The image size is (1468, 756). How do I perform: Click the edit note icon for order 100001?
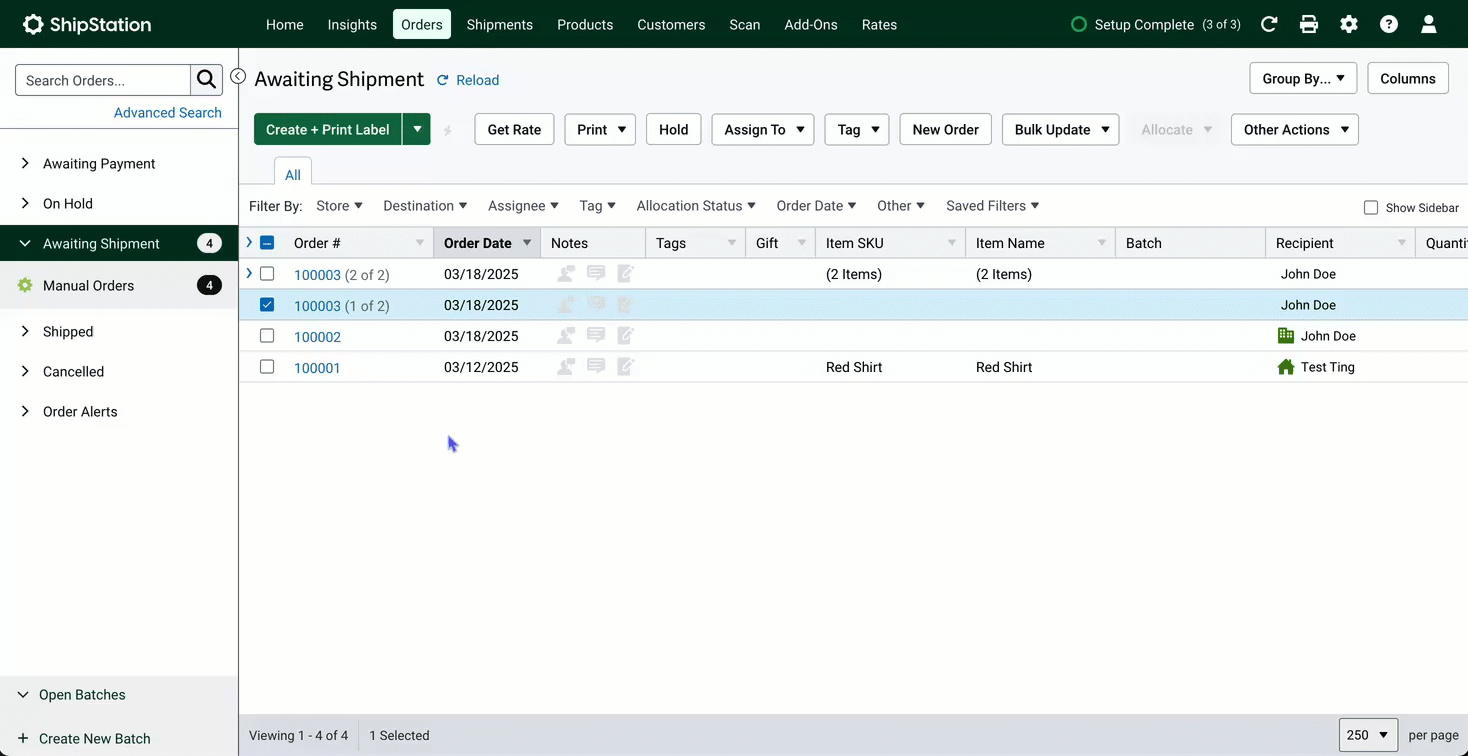pyautogui.click(x=626, y=367)
